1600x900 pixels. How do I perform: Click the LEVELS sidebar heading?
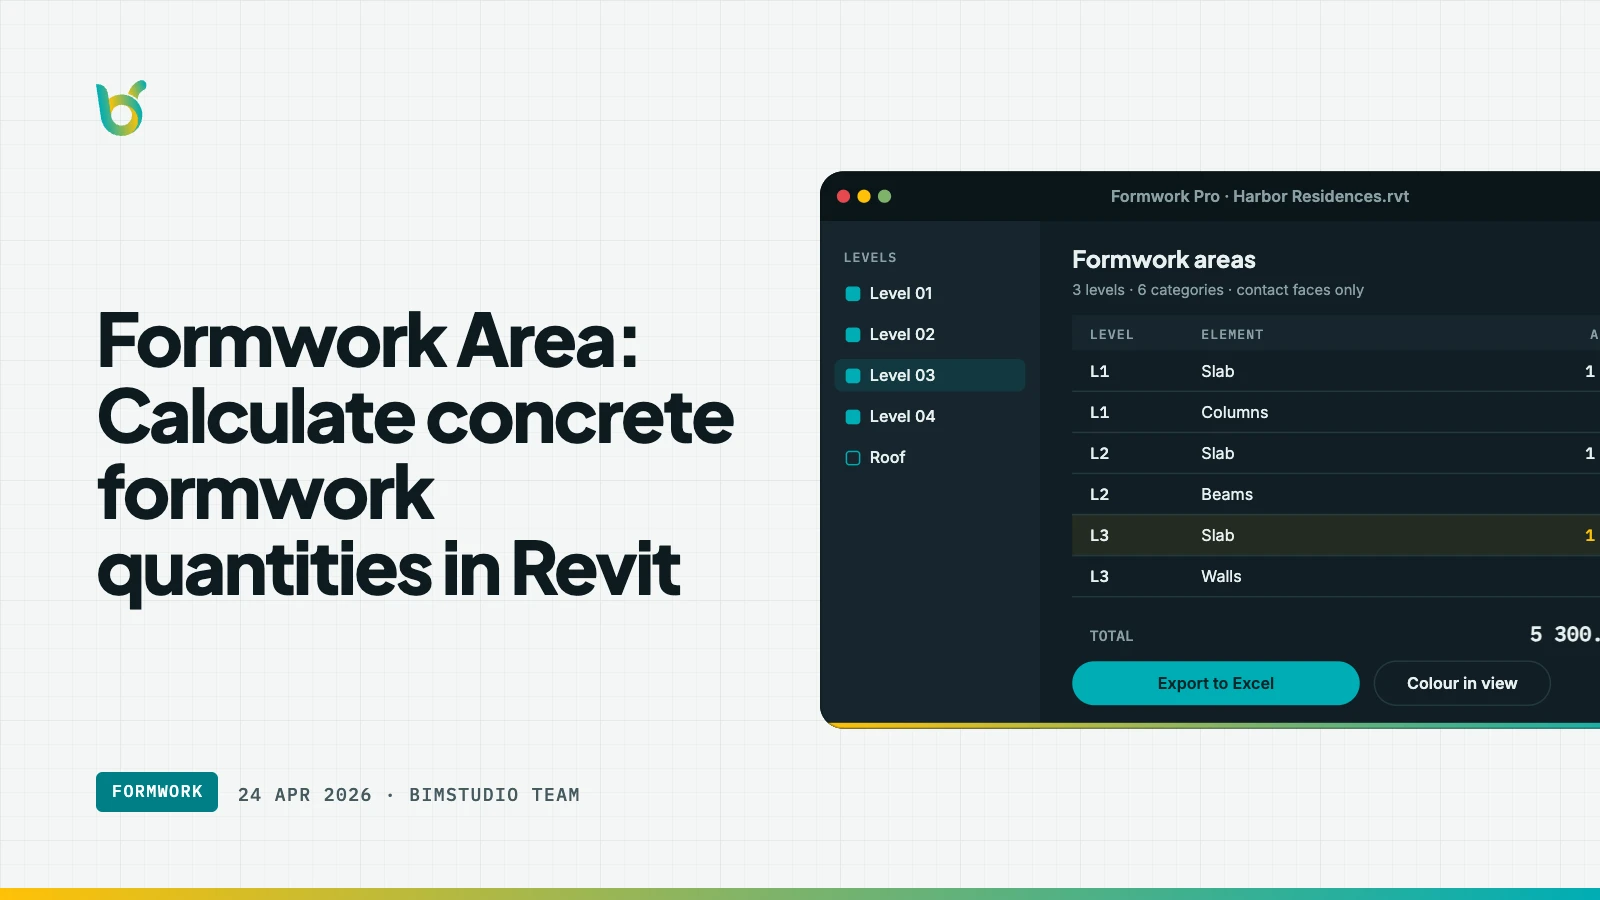870,257
